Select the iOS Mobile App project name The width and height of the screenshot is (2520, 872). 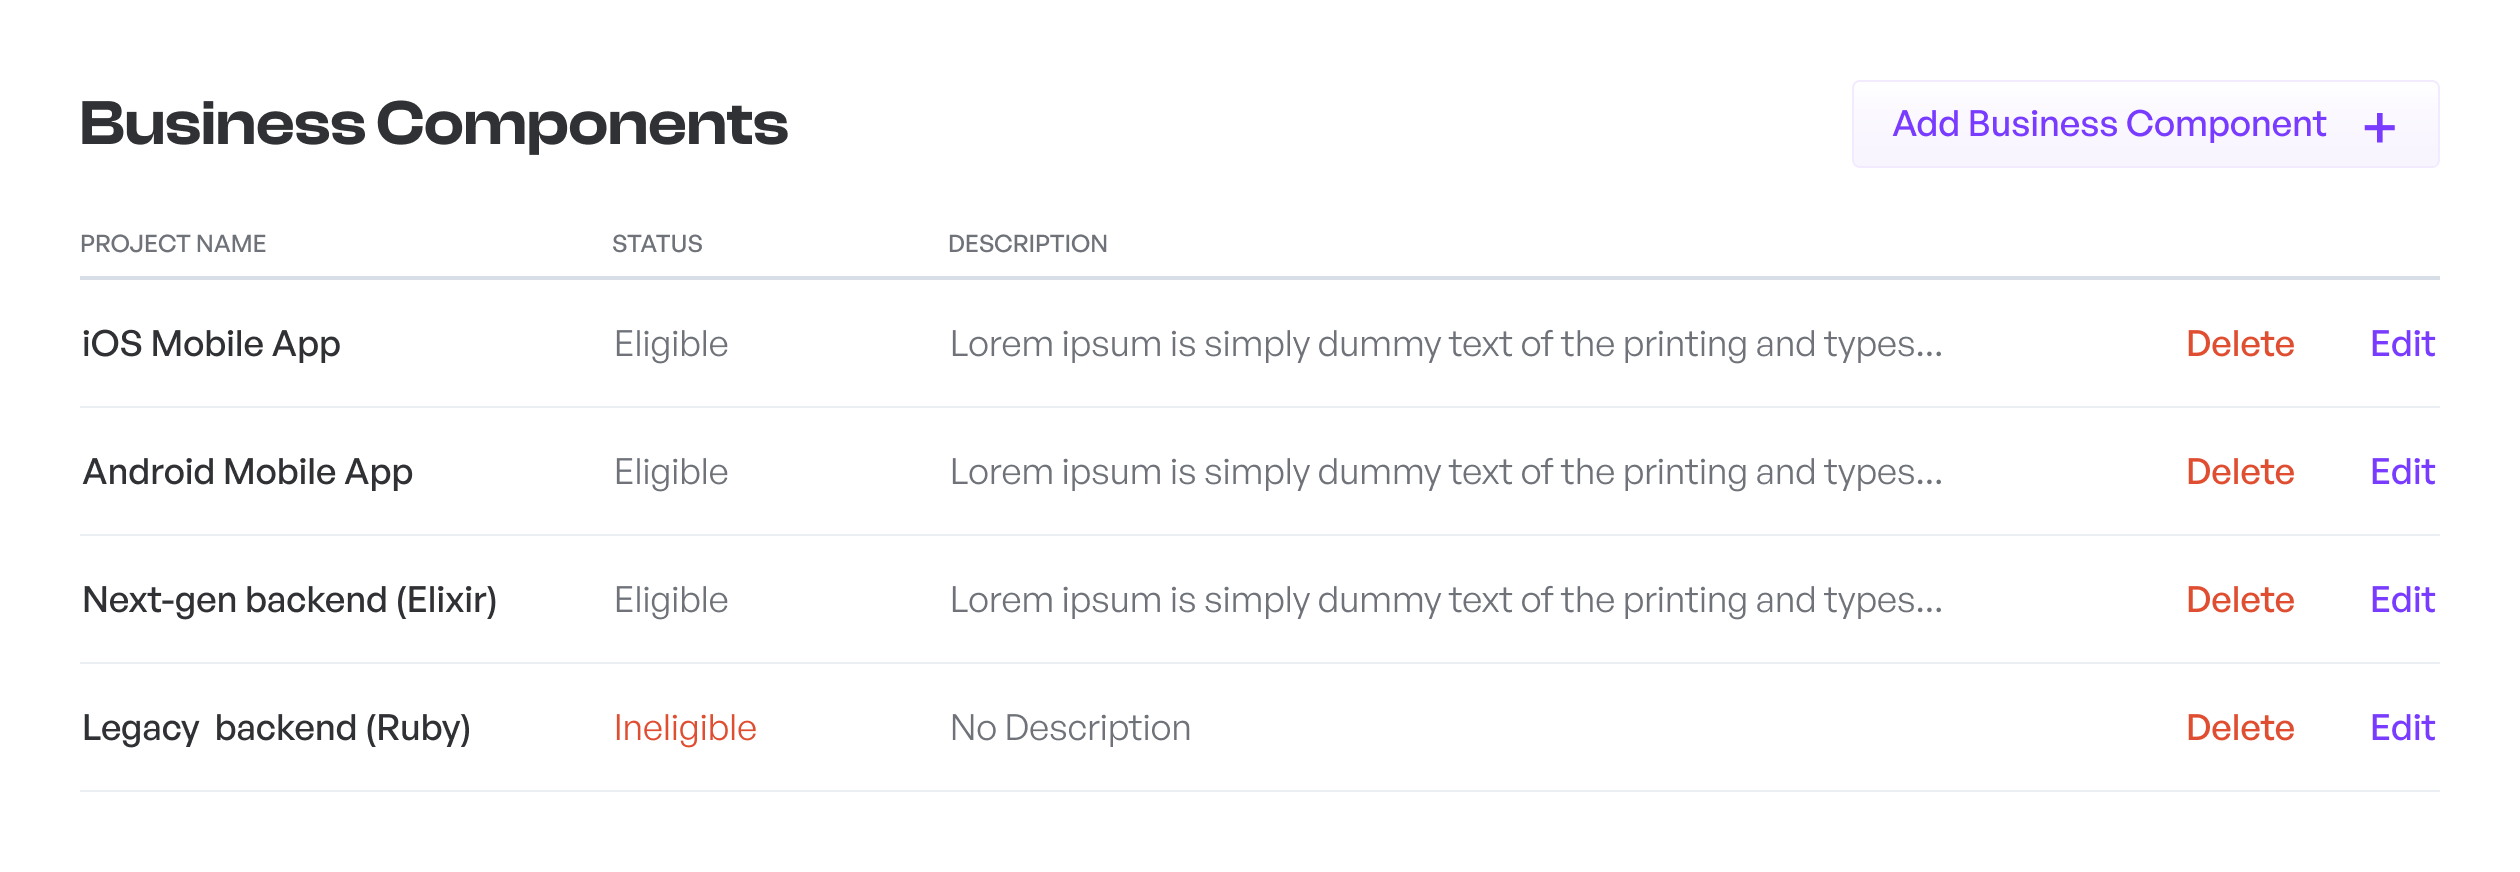(211, 344)
